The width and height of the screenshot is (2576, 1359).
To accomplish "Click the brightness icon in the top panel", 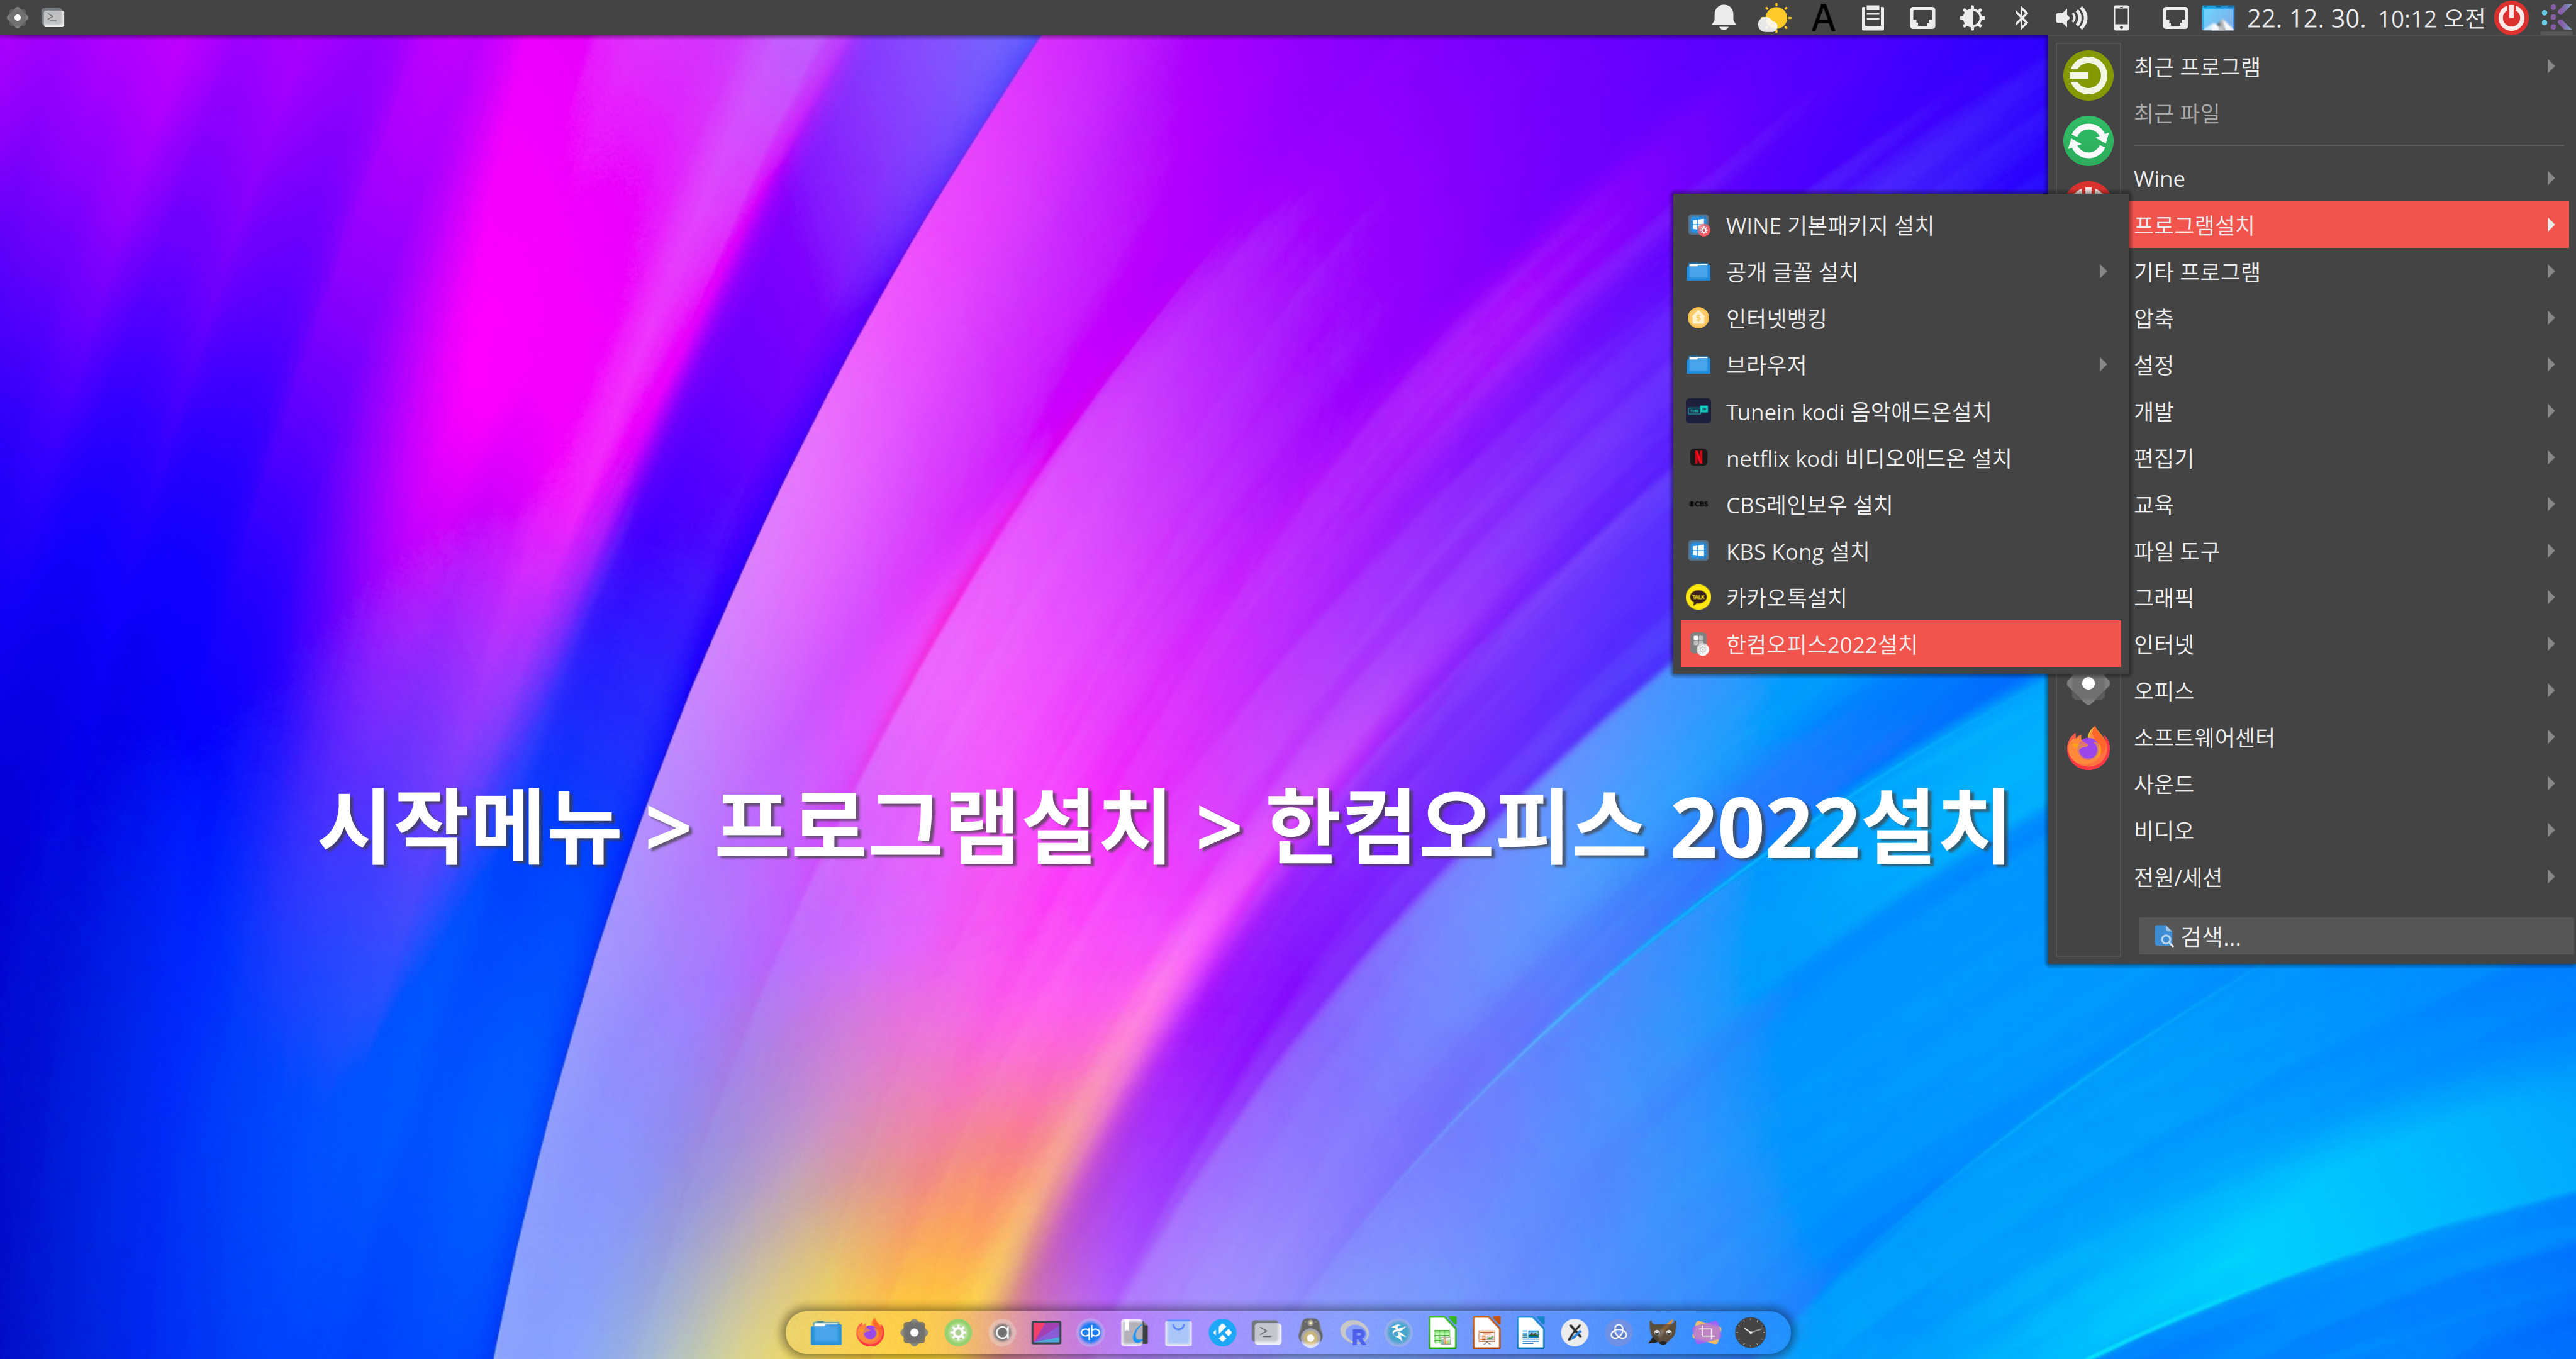I will [1972, 18].
